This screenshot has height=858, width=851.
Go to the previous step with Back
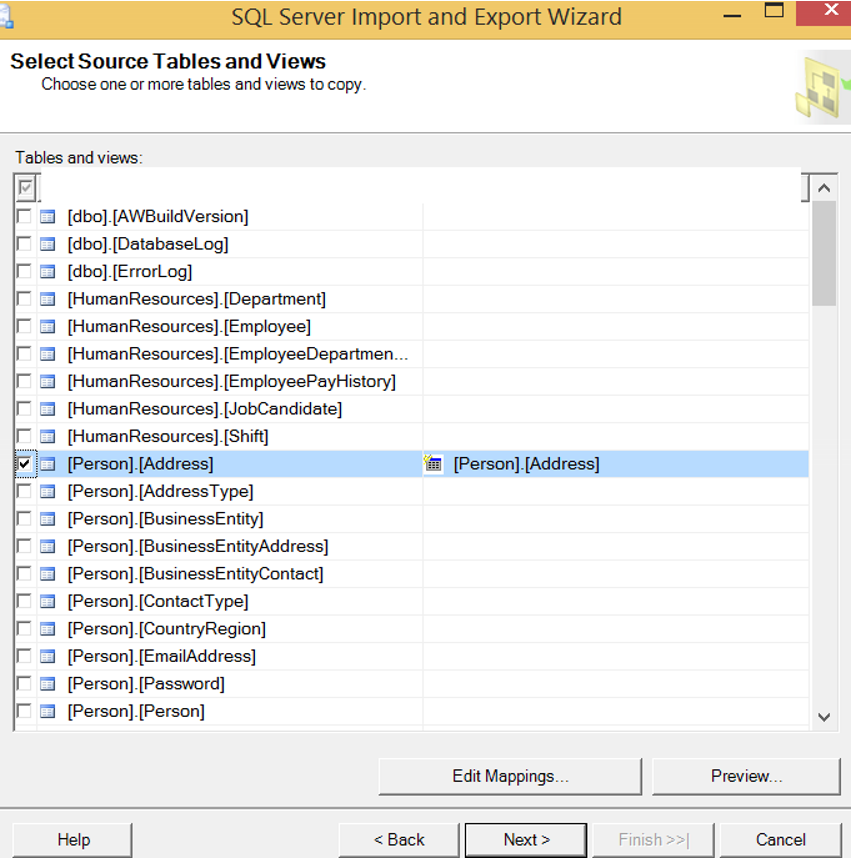[399, 840]
